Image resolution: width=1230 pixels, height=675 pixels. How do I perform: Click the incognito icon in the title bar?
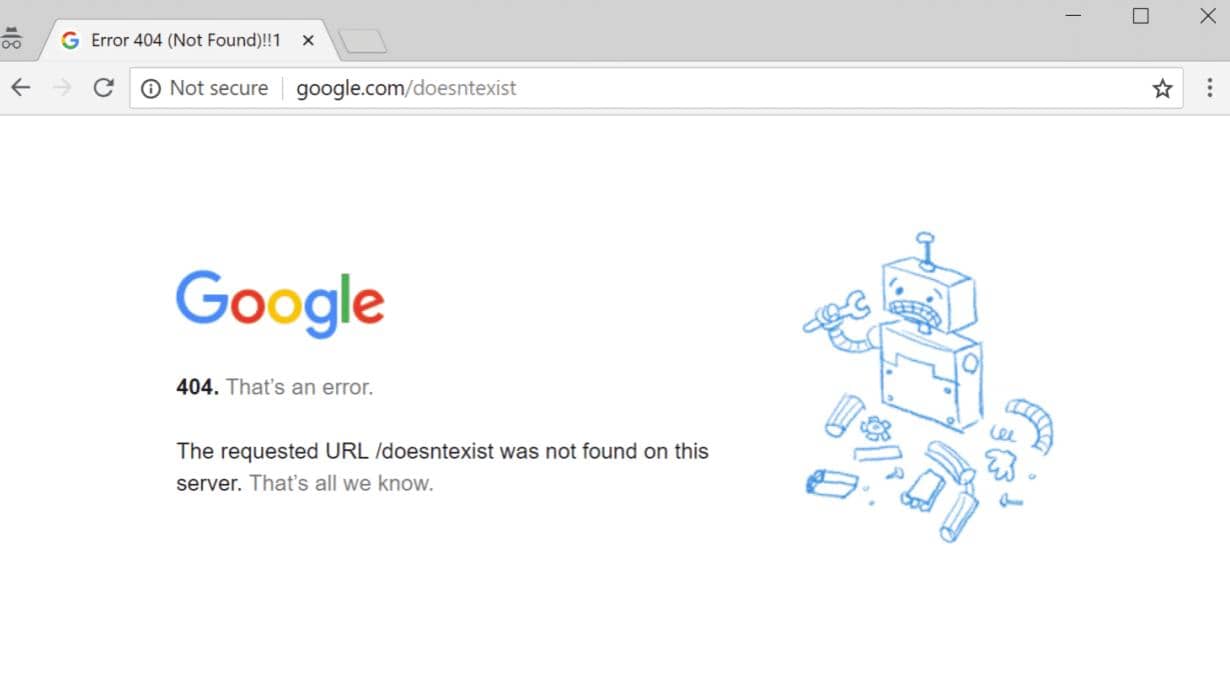pyautogui.click(x=11, y=39)
